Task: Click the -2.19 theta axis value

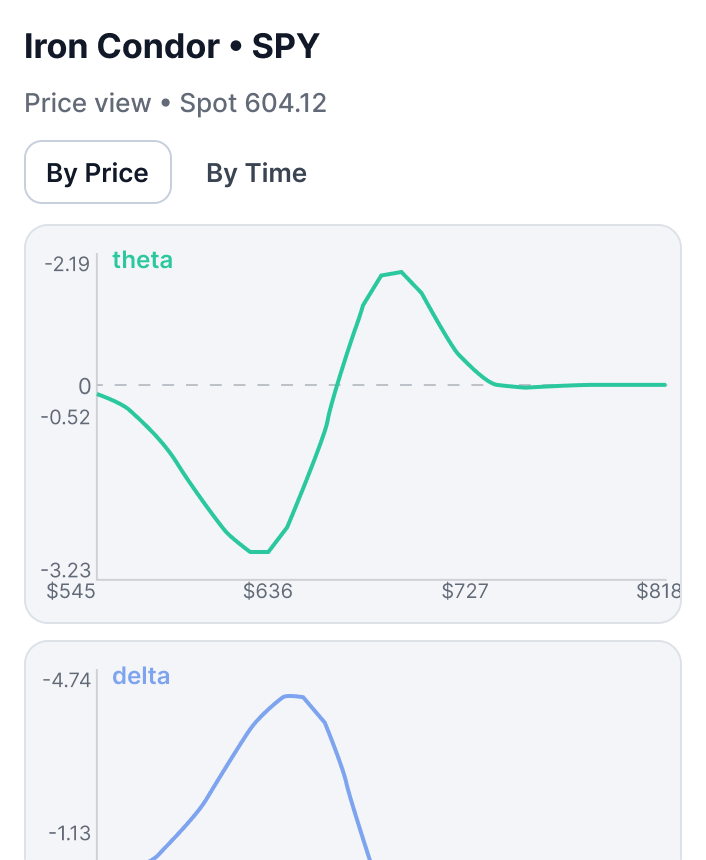Action: click(67, 264)
